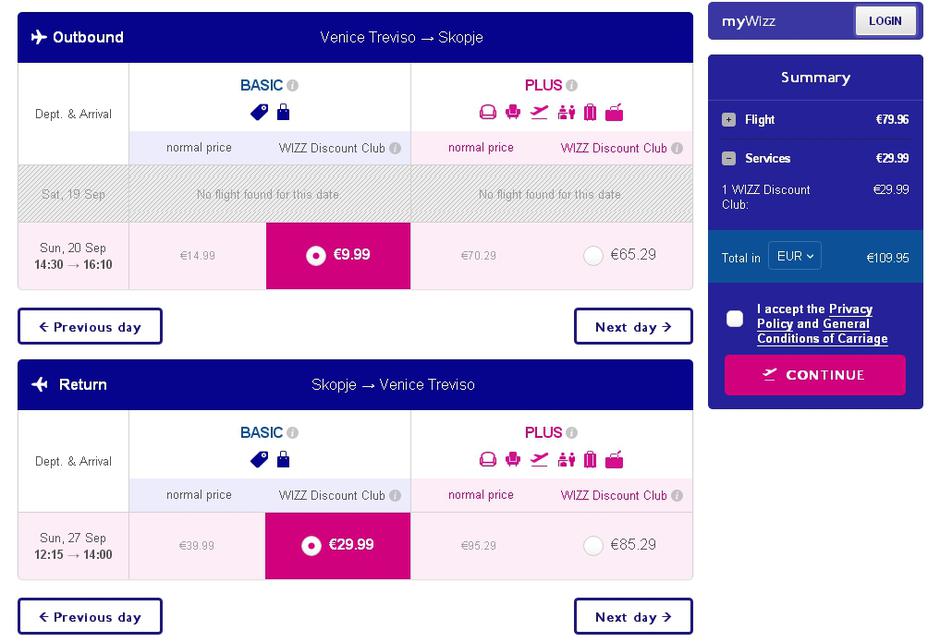Screen dimensions: 940x642
Task: Click the €14.99 normal price fare cell
Action: [197, 256]
